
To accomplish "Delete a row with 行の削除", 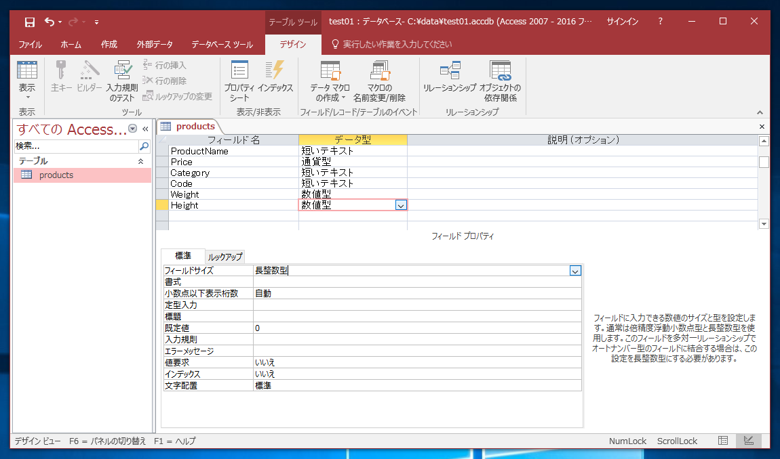I will (x=165, y=81).
